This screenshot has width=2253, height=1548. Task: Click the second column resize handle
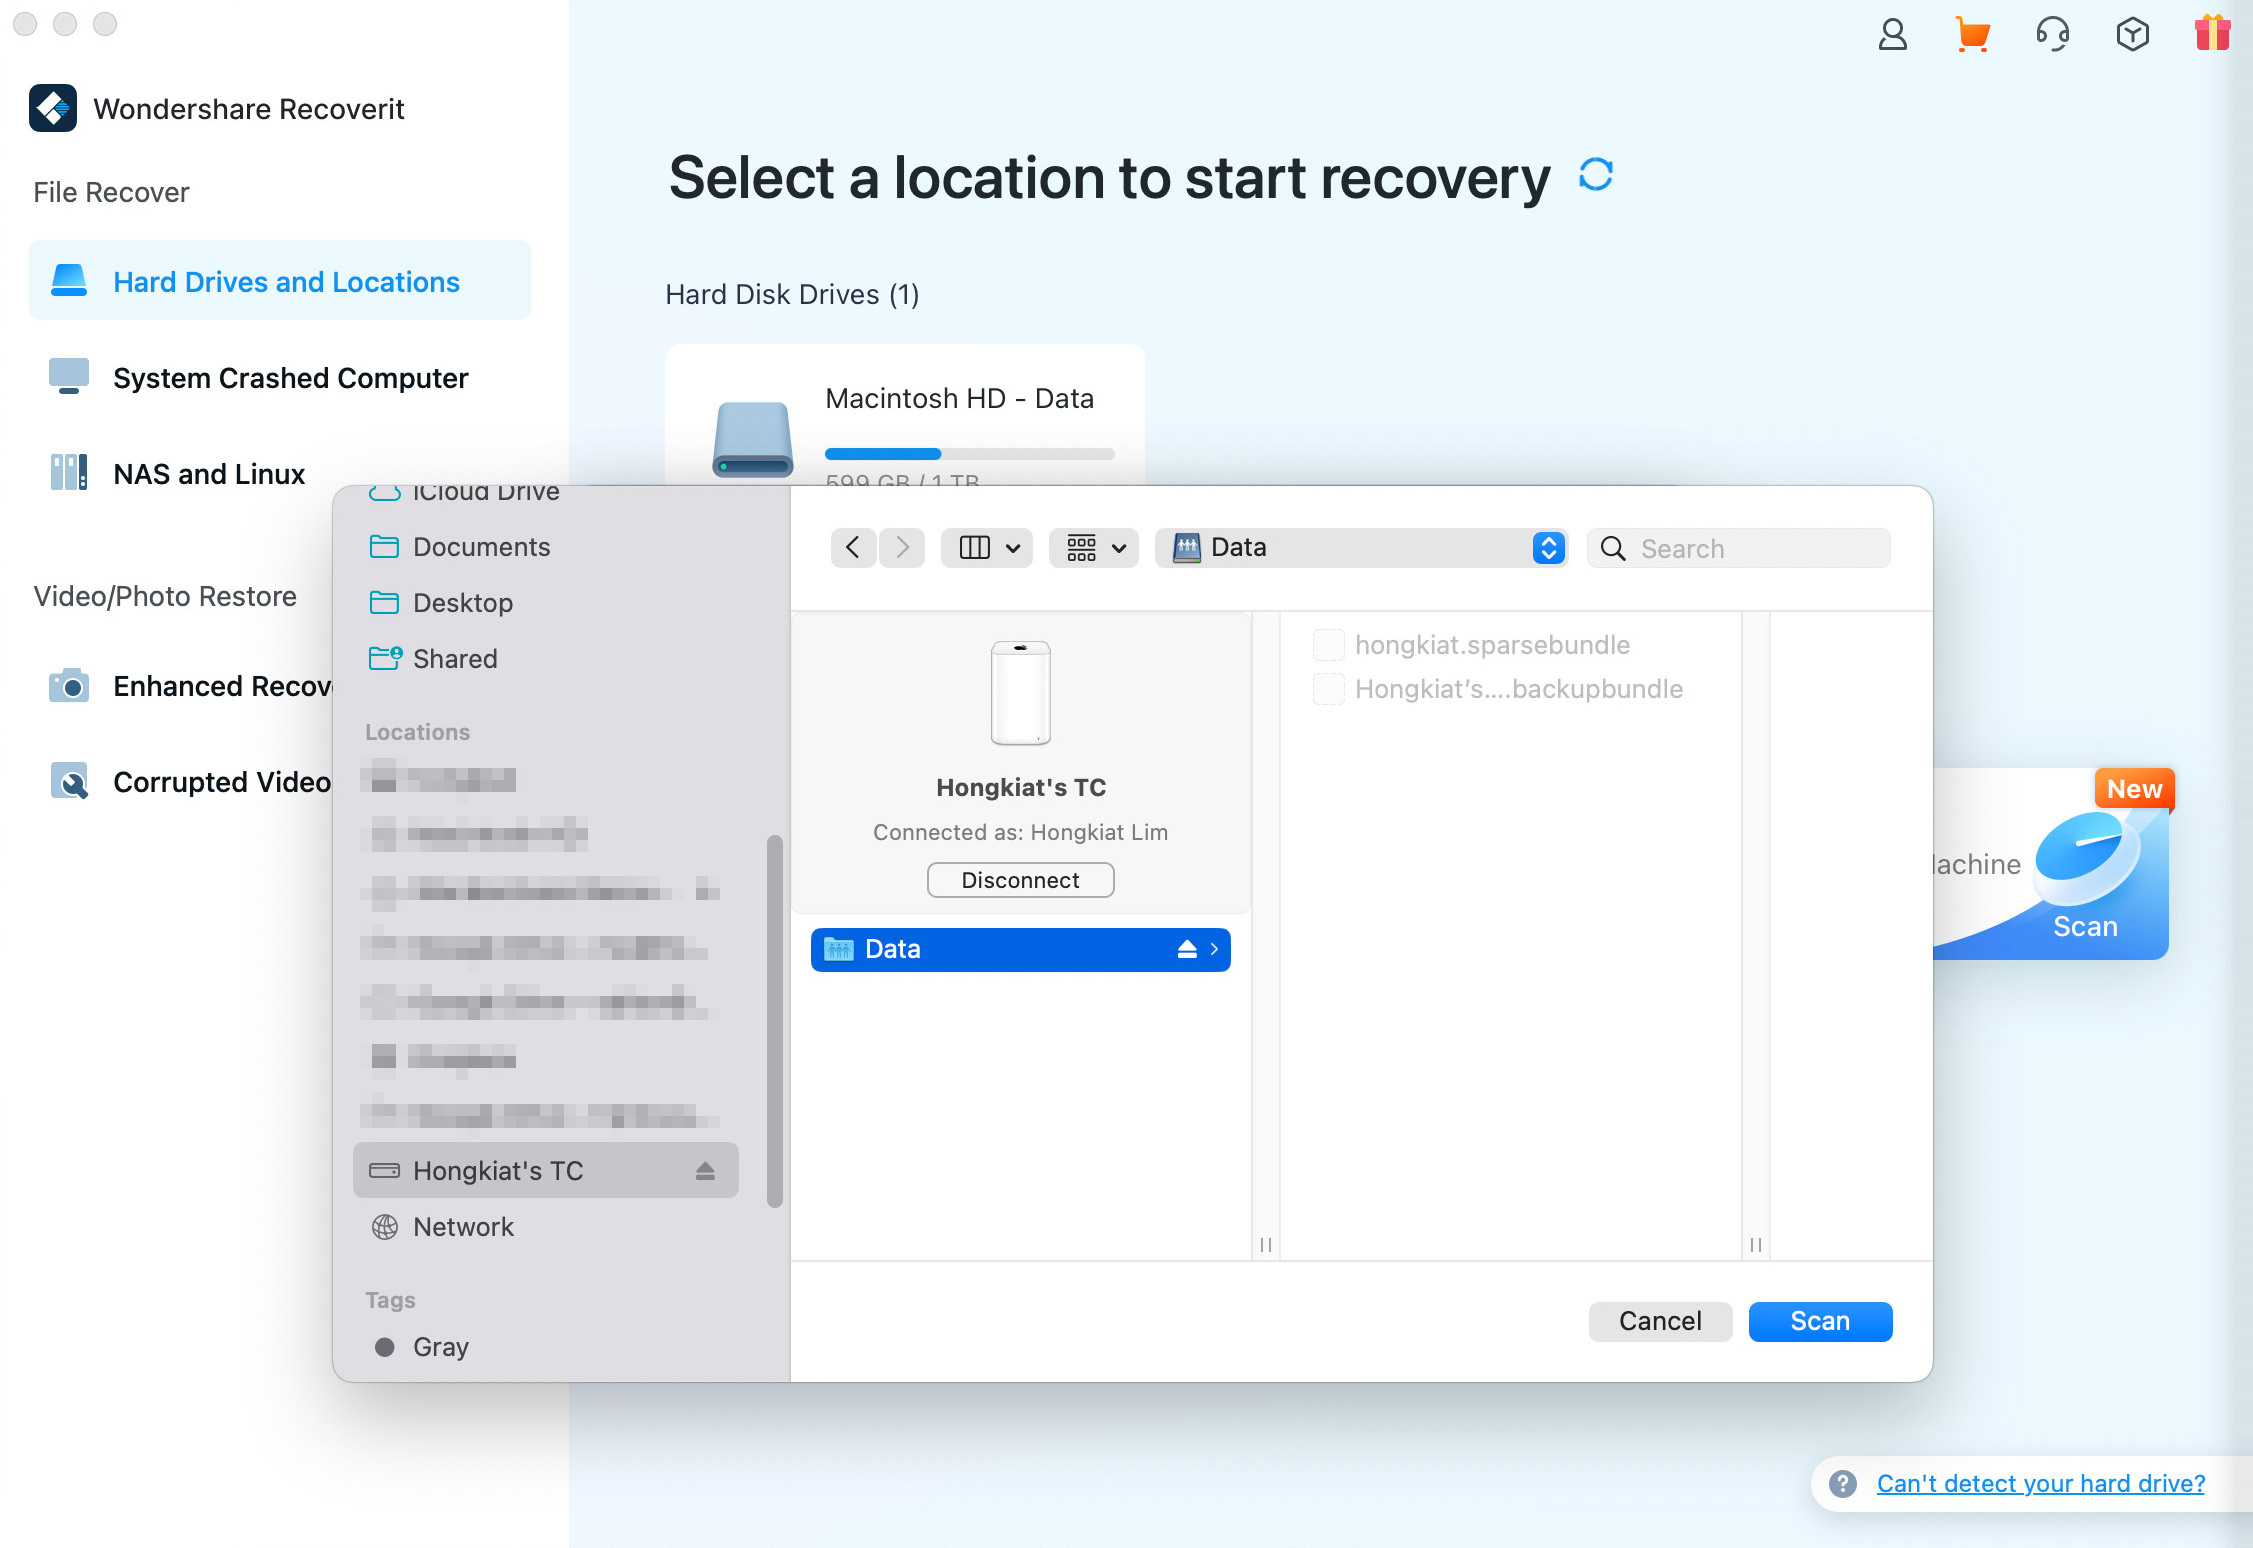pos(1756,1244)
